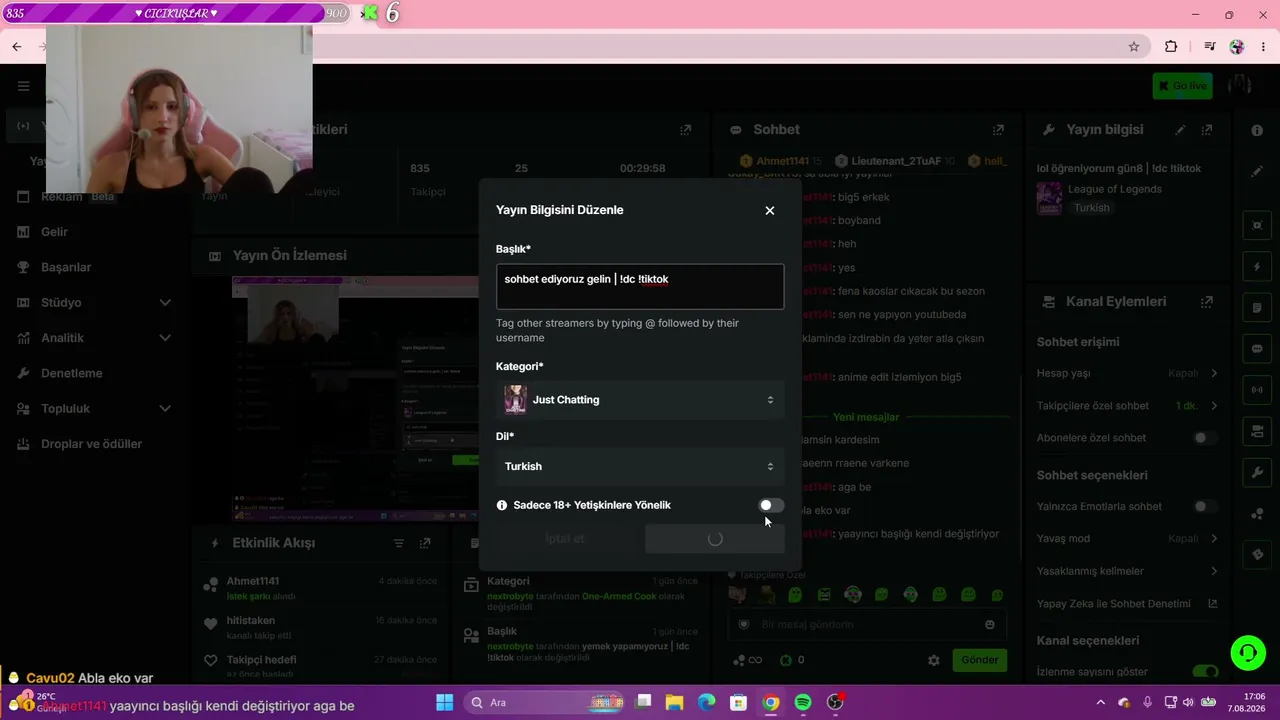Toggle Abonelere özel sohbet switch

pos(1206,438)
